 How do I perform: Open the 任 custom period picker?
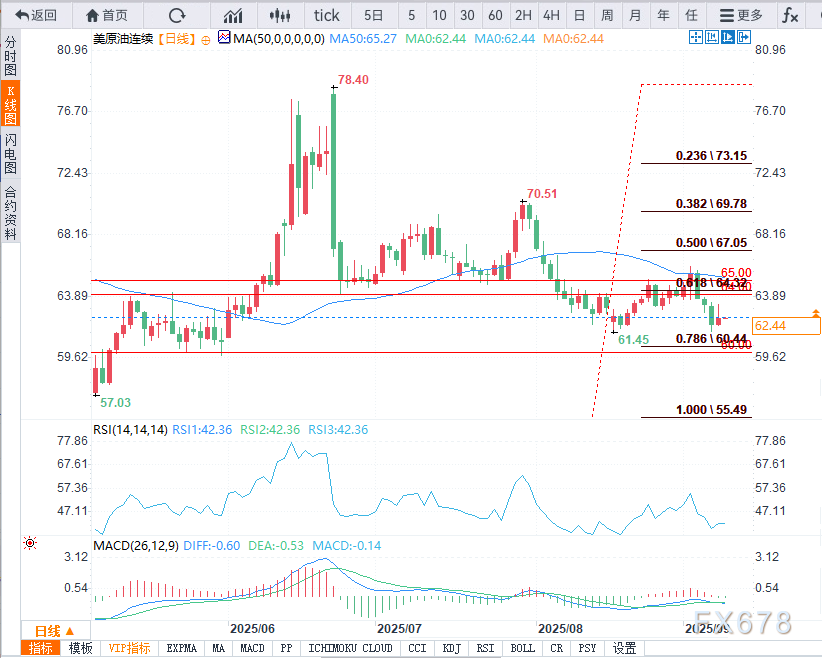pos(692,15)
